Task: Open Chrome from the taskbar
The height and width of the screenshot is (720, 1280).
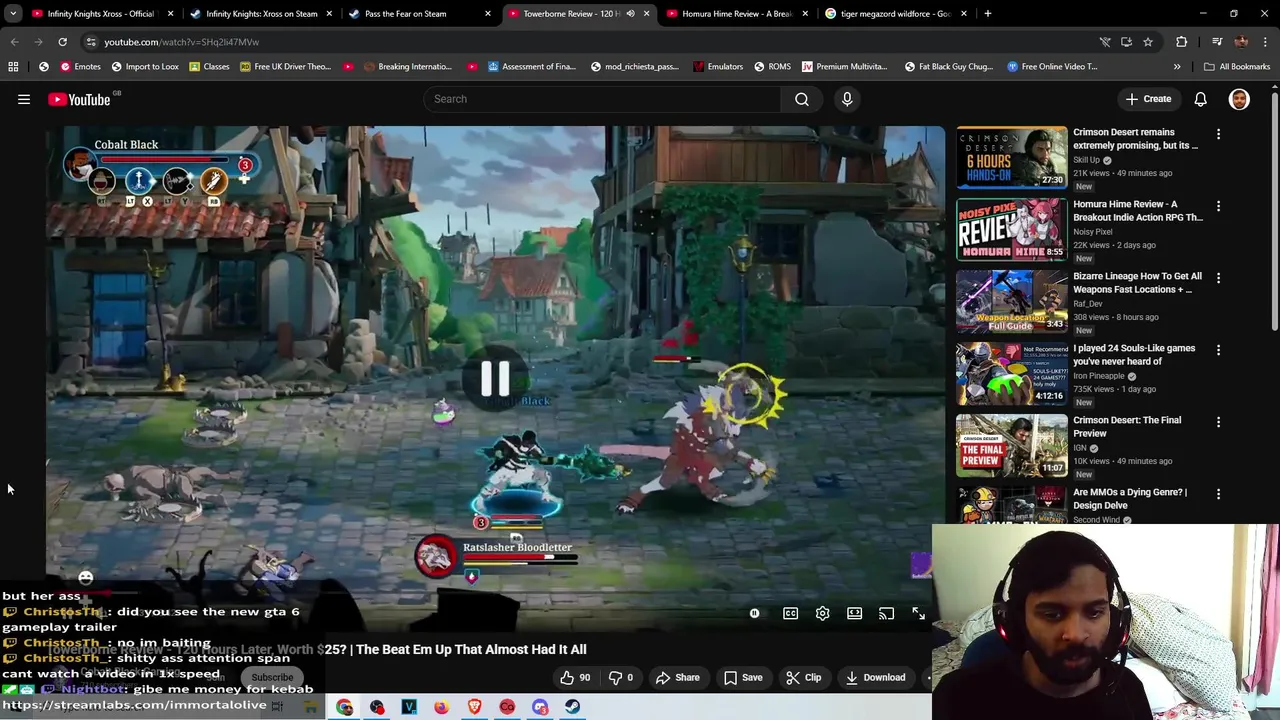Action: pyautogui.click(x=344, y=707)
